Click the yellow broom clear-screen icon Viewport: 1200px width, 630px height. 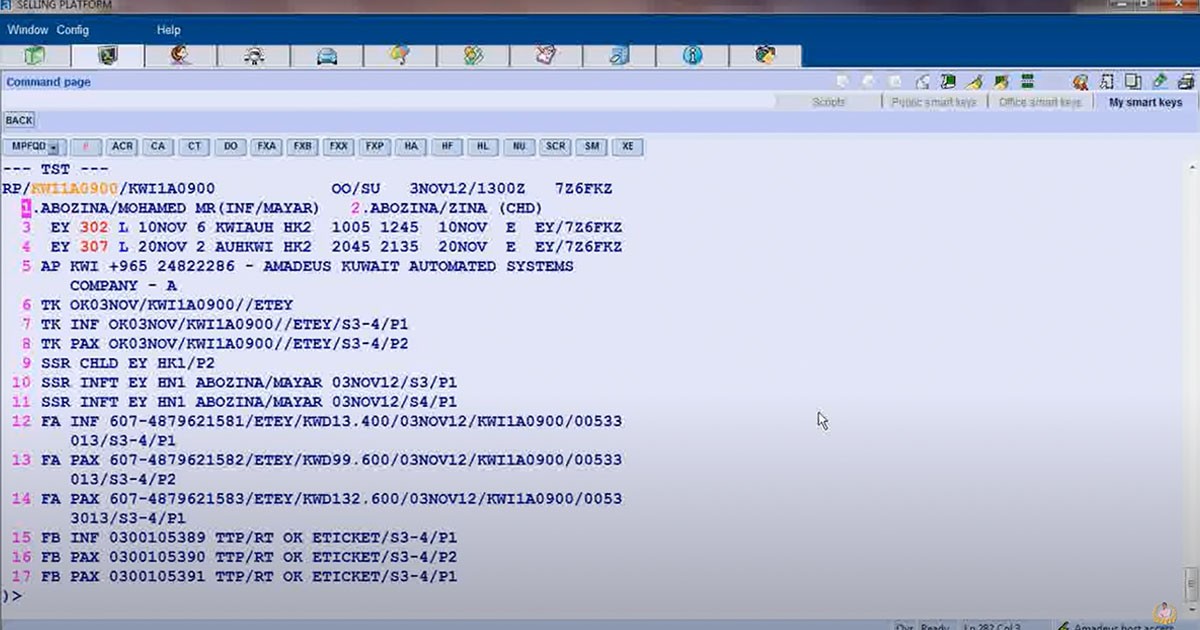pos(975,82)
